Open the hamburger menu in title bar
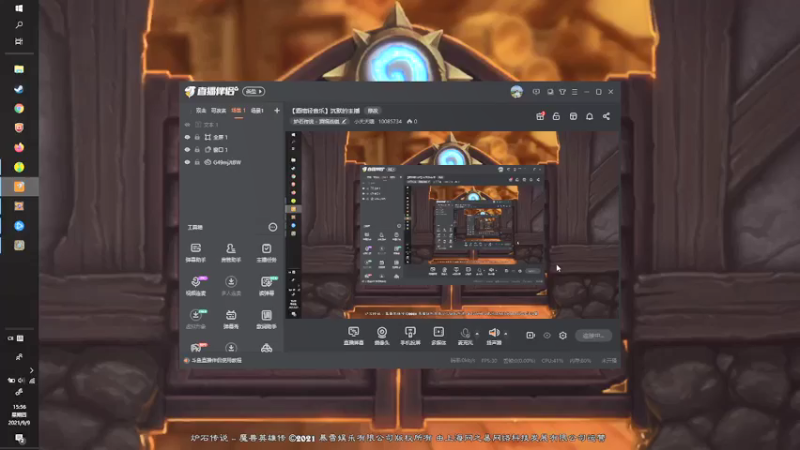This screenshot has height=450, width=800. (574, 92)
